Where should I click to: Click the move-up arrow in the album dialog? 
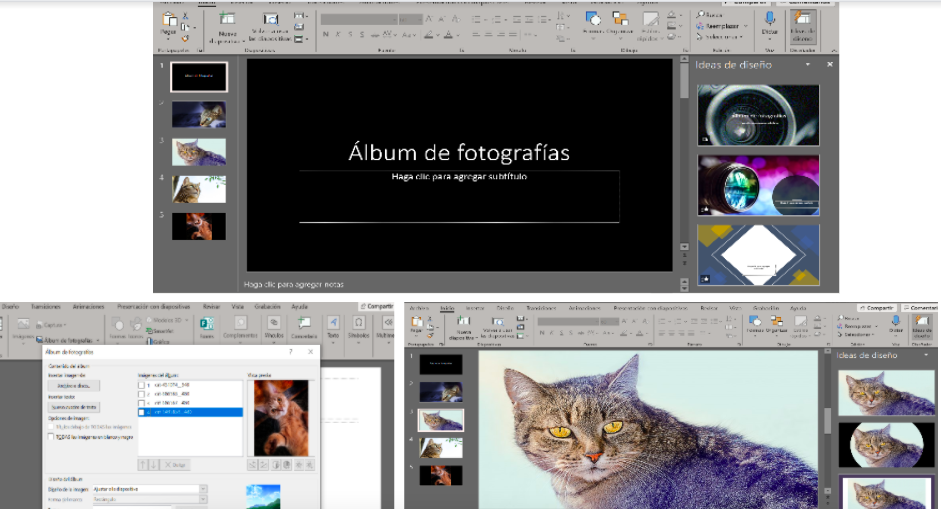coord(143,465)
